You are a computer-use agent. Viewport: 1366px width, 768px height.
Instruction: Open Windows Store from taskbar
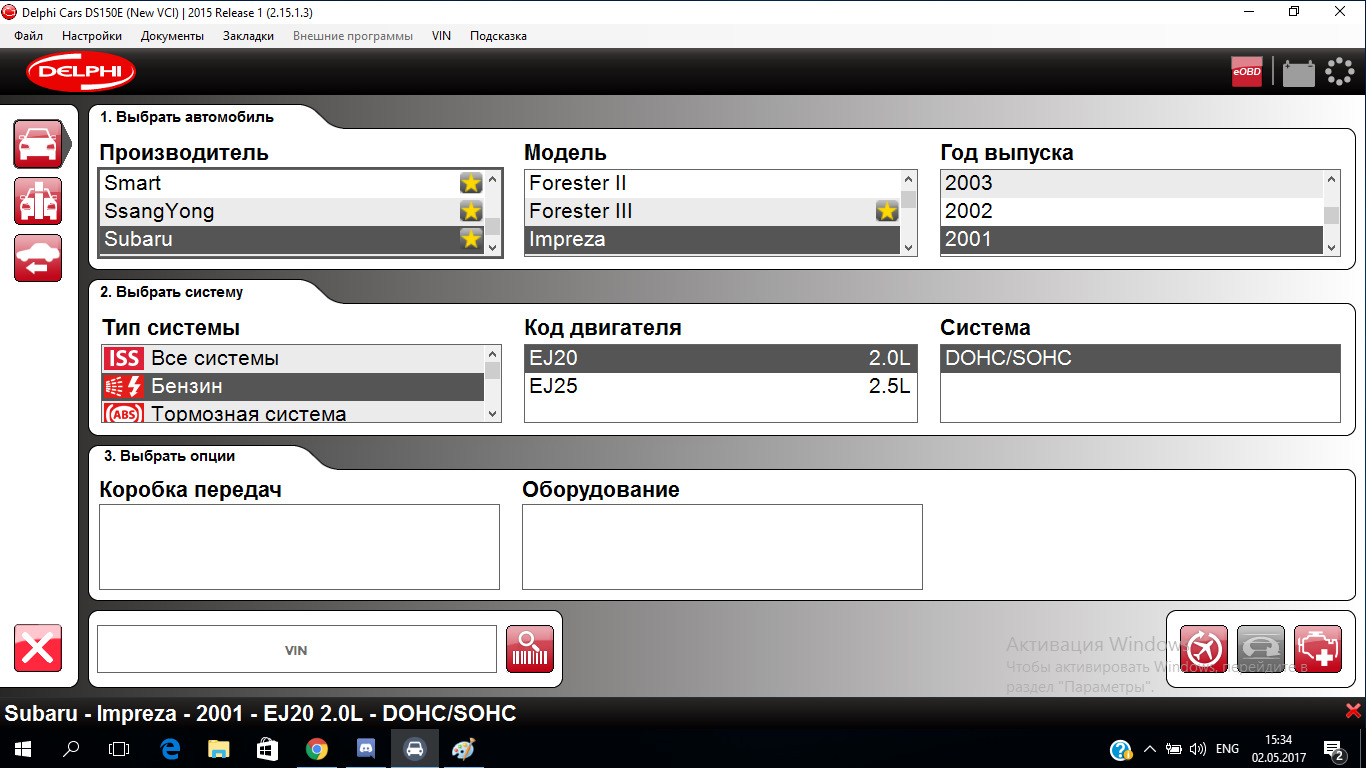[x=267, y=748]
